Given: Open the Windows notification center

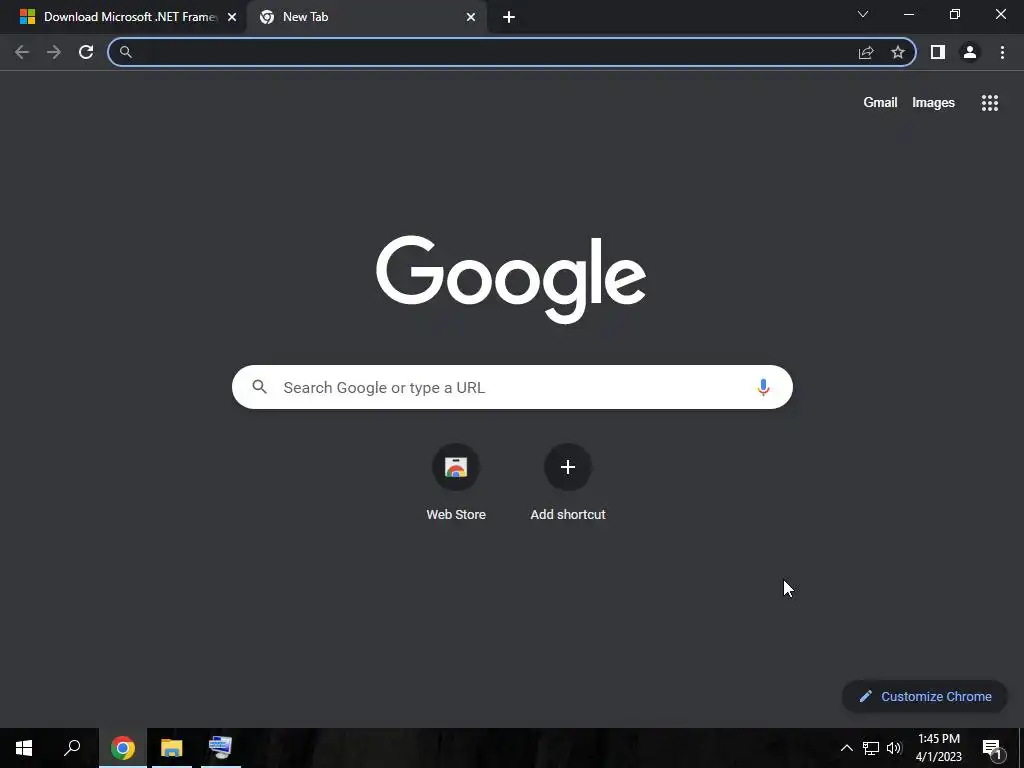Looking at the screenshot, I should 991,748.
